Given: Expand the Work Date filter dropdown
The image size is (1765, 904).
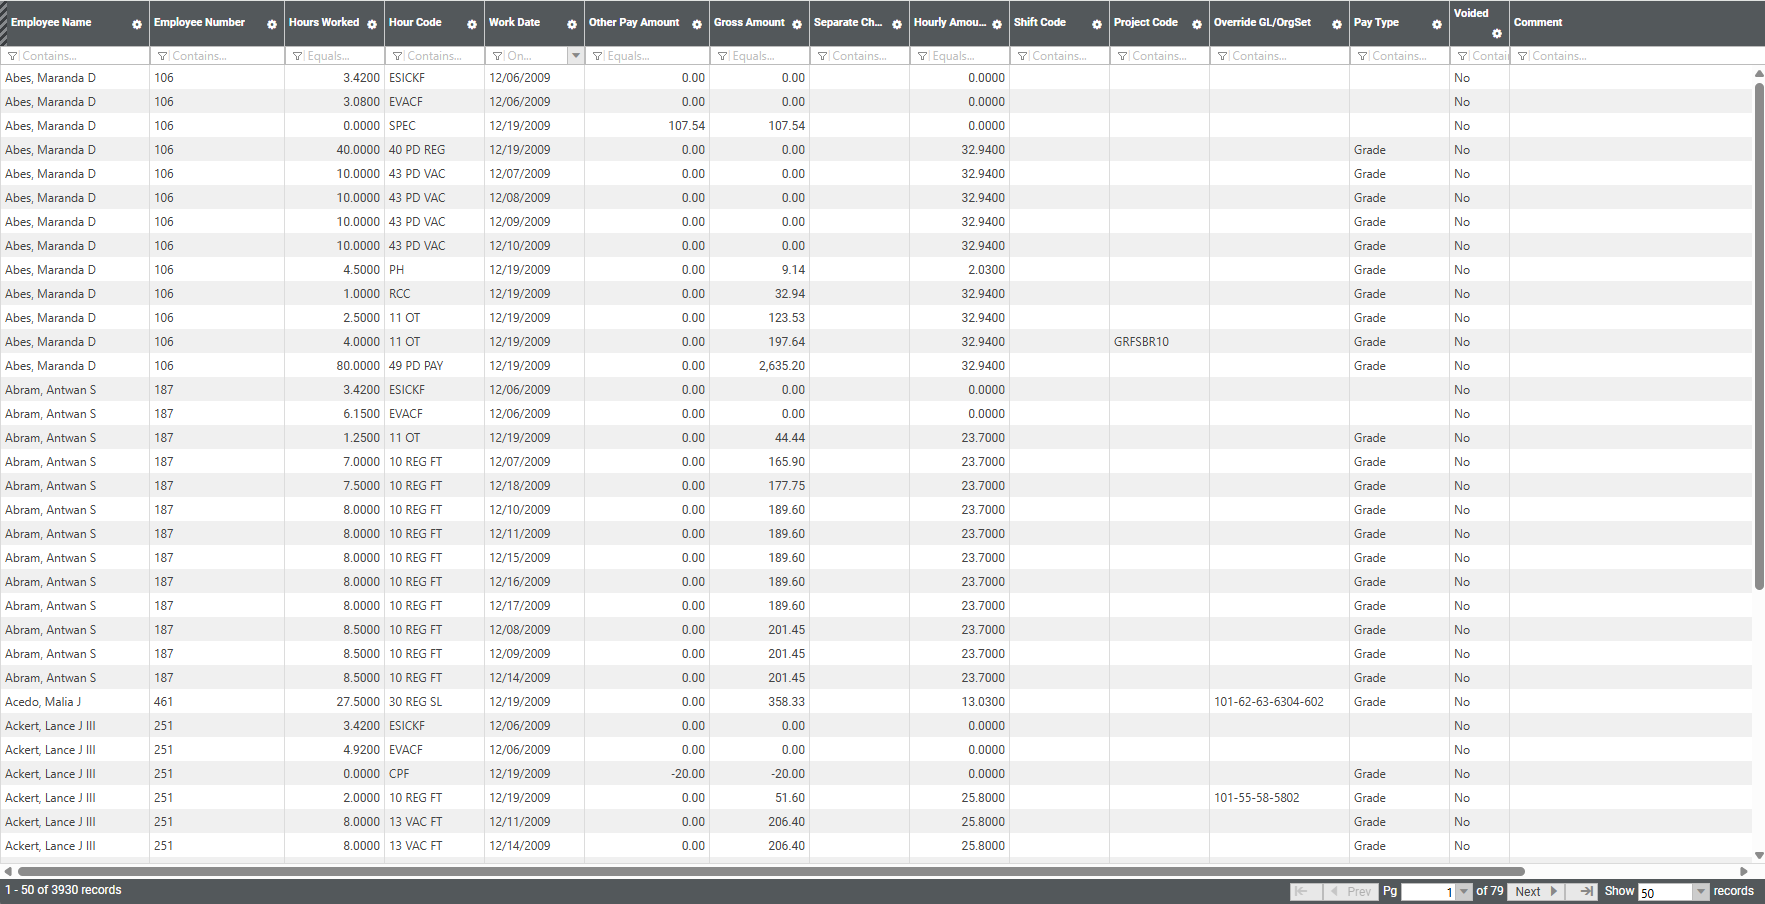Looking at the screenshot, I should 575,56.
